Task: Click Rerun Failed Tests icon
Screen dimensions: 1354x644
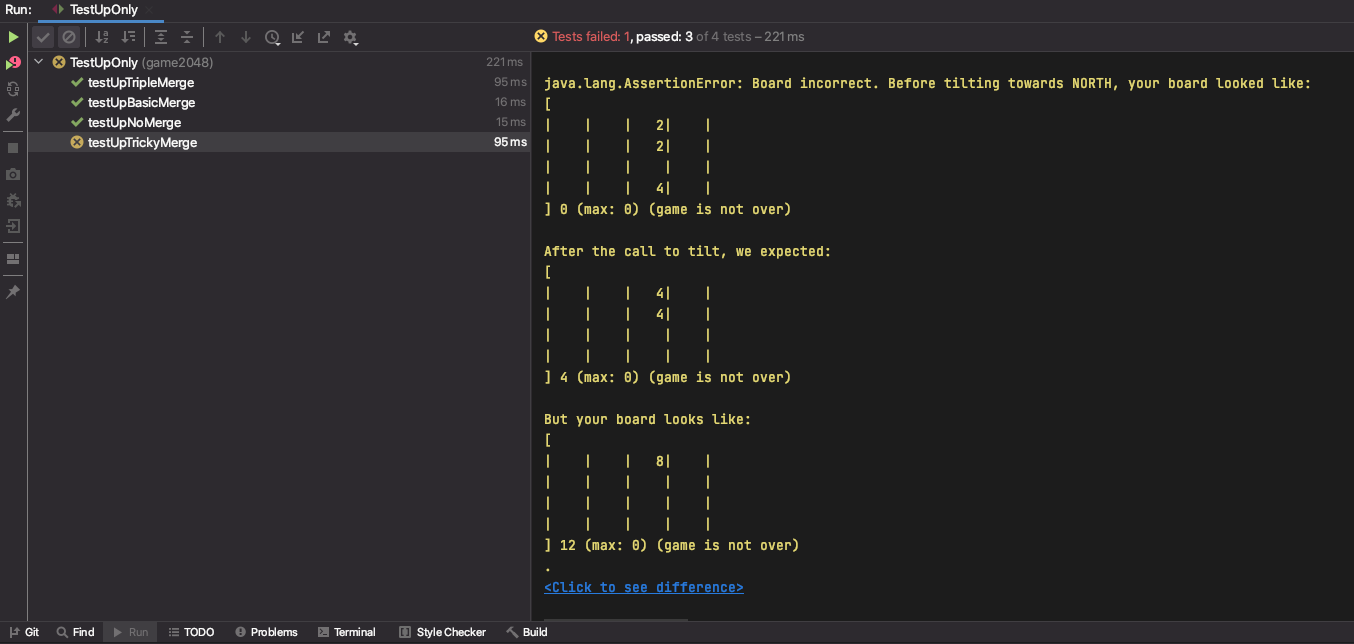Action: (x=13, y=63)
